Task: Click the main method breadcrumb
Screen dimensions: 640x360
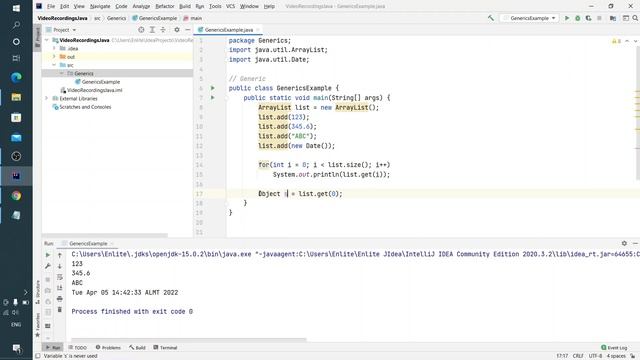Action: 193,18
